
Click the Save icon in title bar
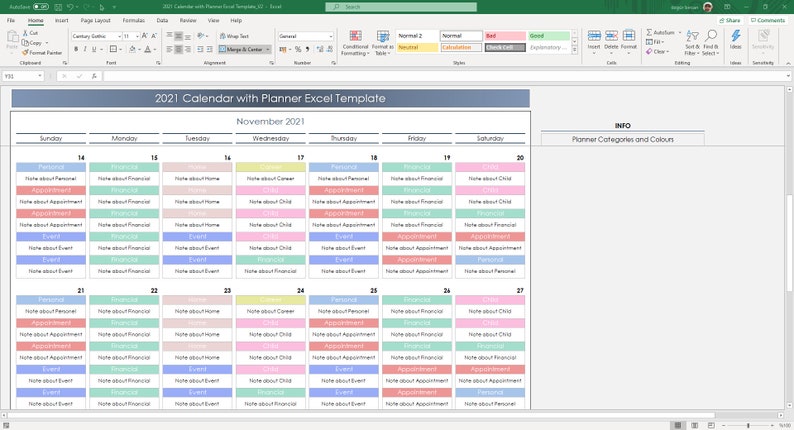(58, 7)
